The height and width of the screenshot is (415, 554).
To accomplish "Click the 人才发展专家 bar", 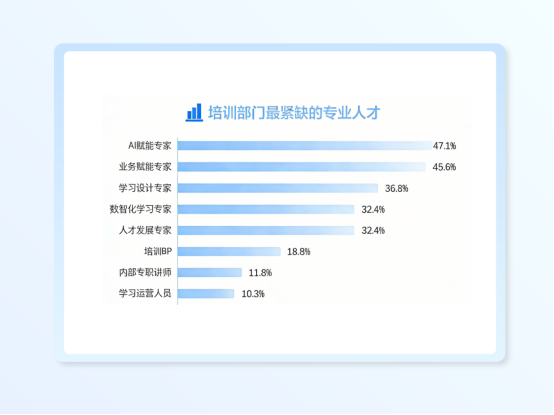I will point(266,230).
